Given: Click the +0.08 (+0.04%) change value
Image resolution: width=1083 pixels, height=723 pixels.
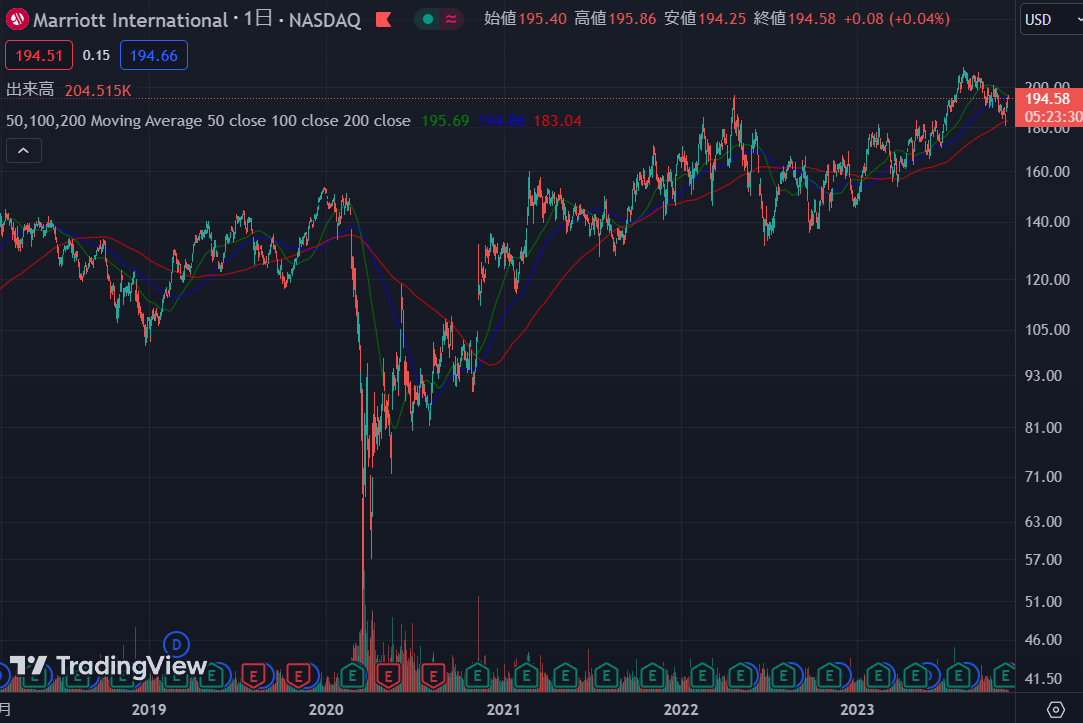Looking at the screenshot, I should click(897, 19).
